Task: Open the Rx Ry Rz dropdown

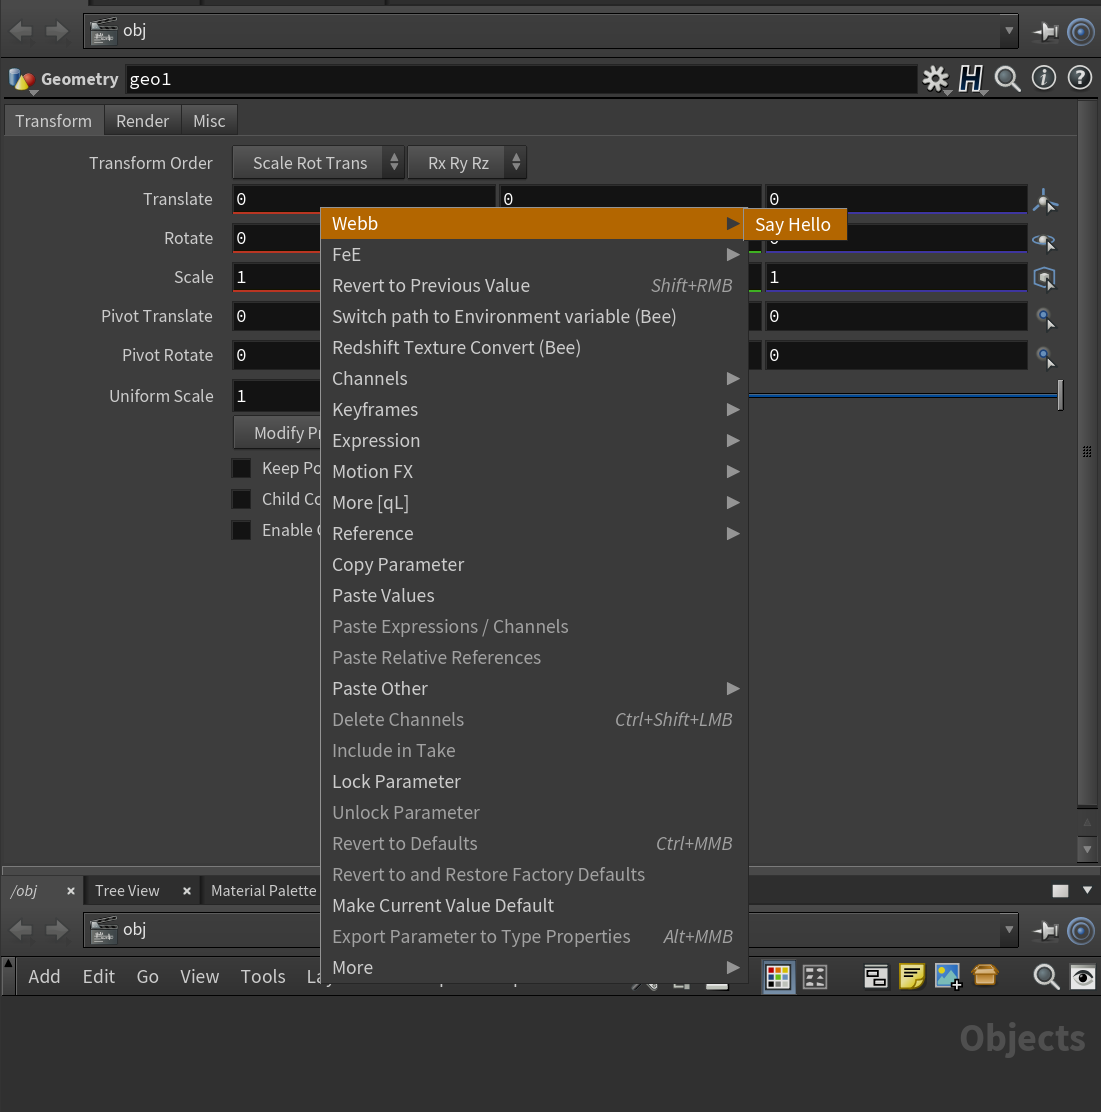Action: pyautogui.click(x=467, y=162)
